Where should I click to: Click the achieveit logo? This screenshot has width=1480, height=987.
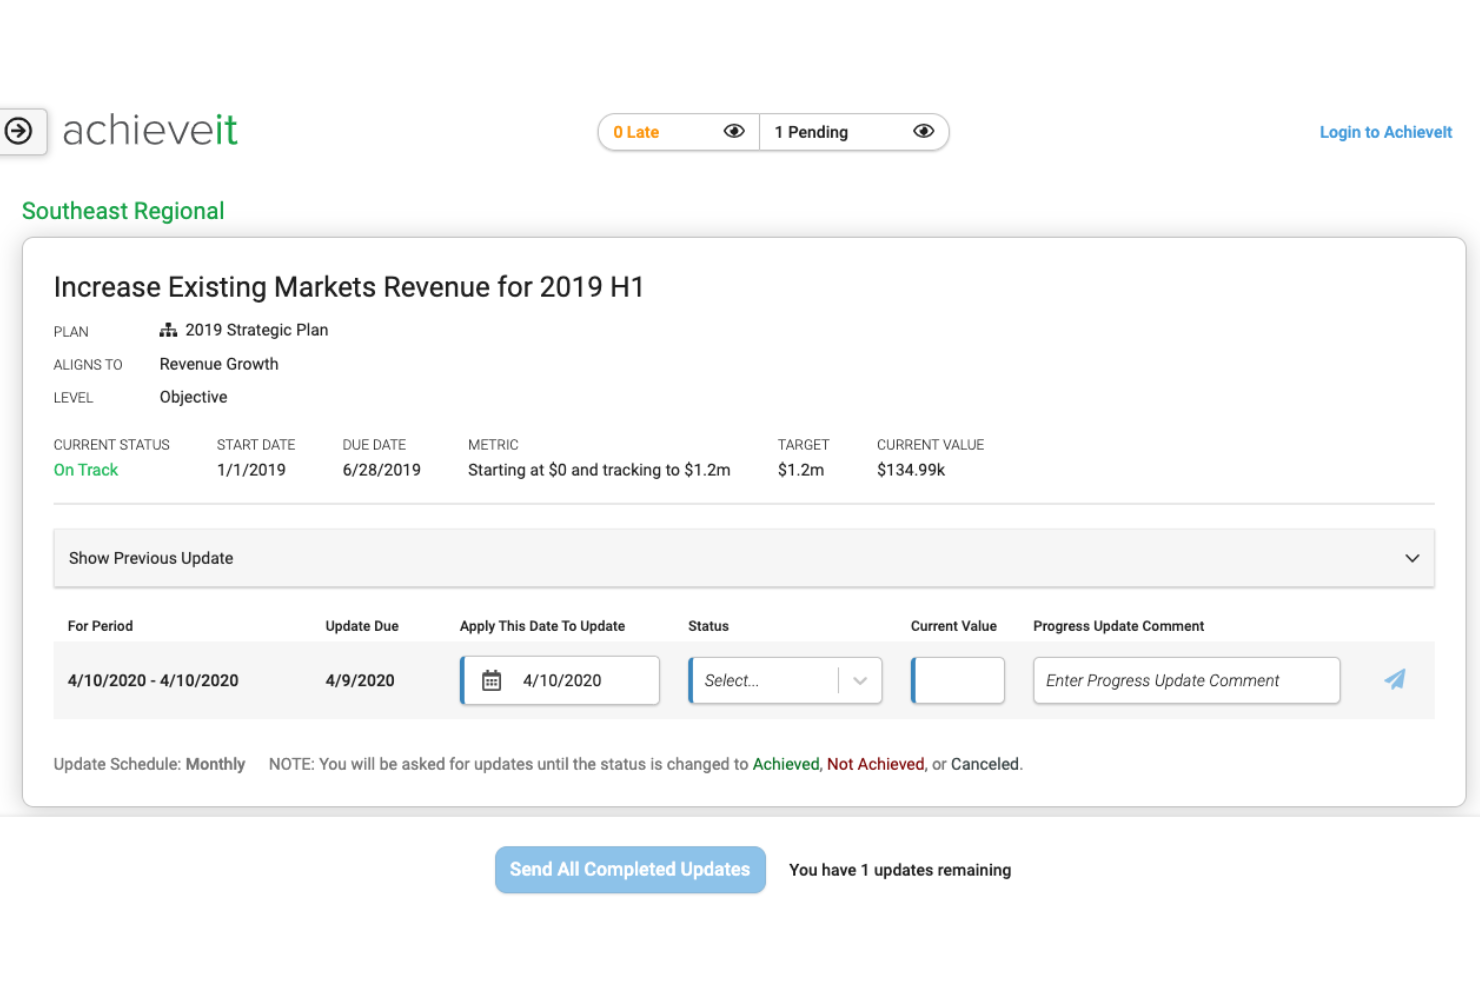(x=148, y=130)
